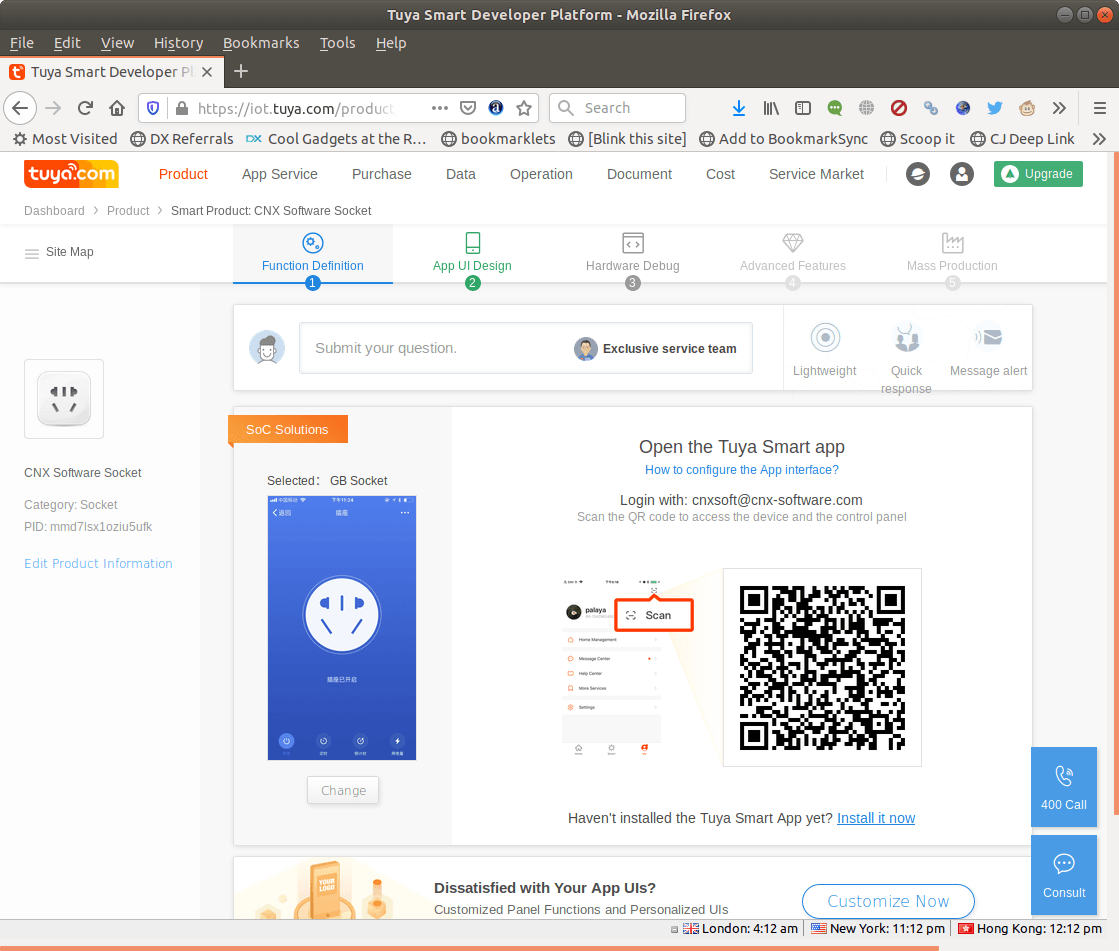This screenshot has width=1119, height=951.
Task: Open the user account avatar icon
Action: click(x=961, y=174)
